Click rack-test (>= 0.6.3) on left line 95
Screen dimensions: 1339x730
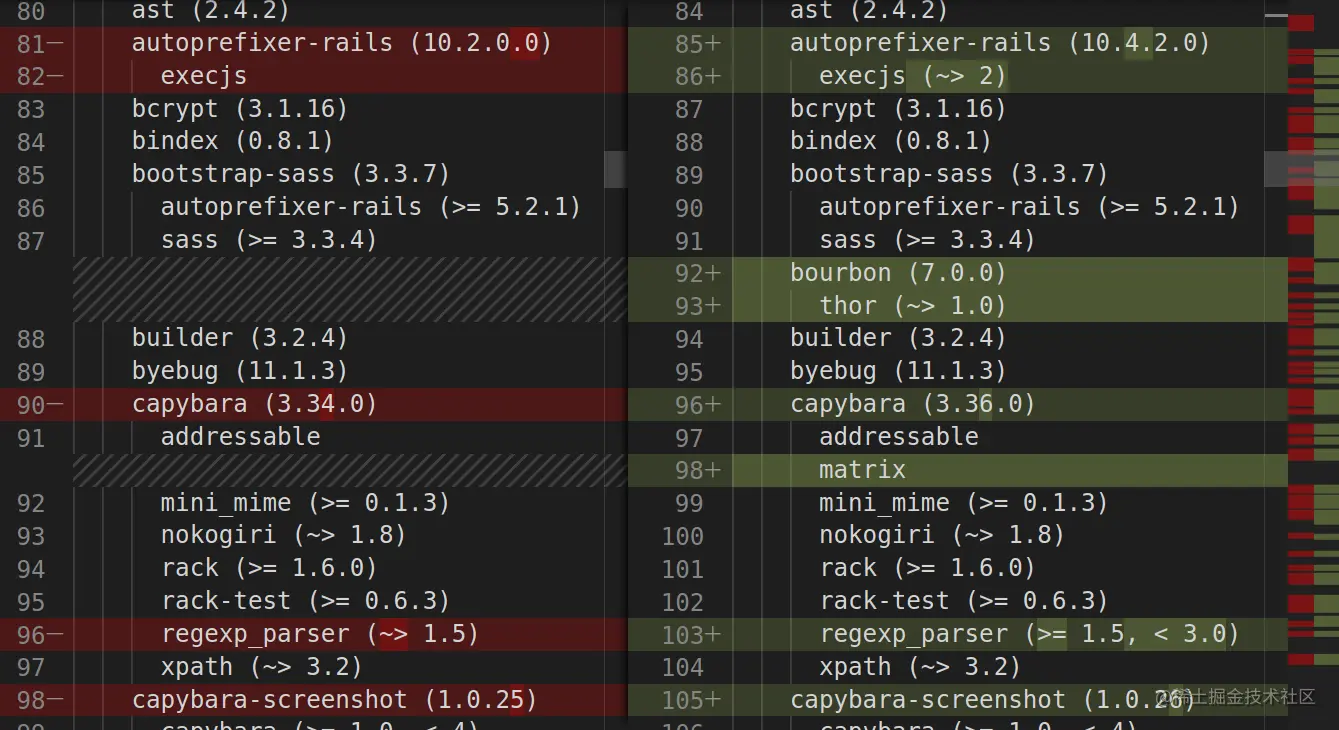305,601
